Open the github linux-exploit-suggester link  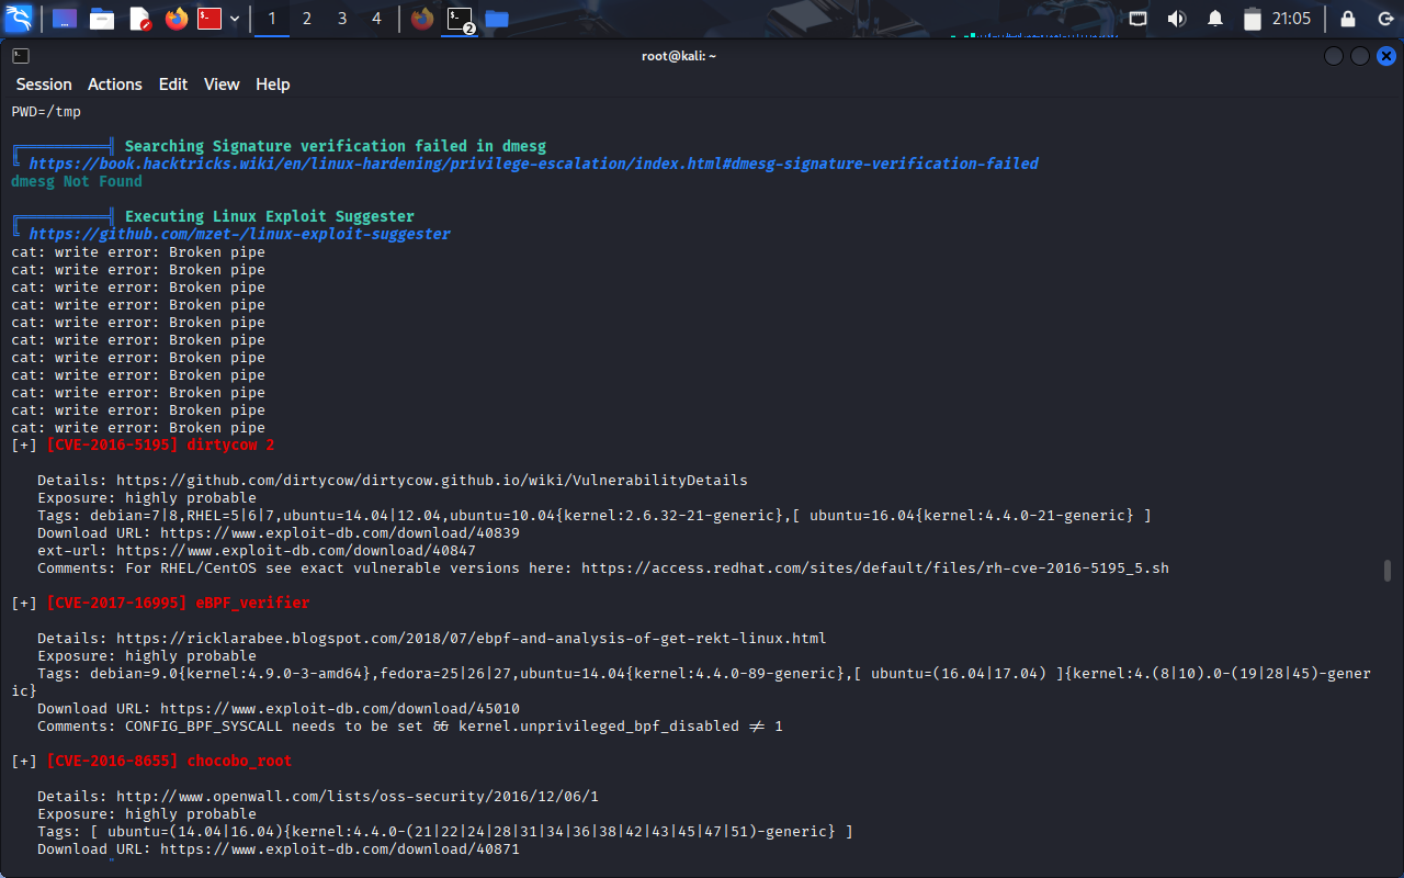(239, 234)
